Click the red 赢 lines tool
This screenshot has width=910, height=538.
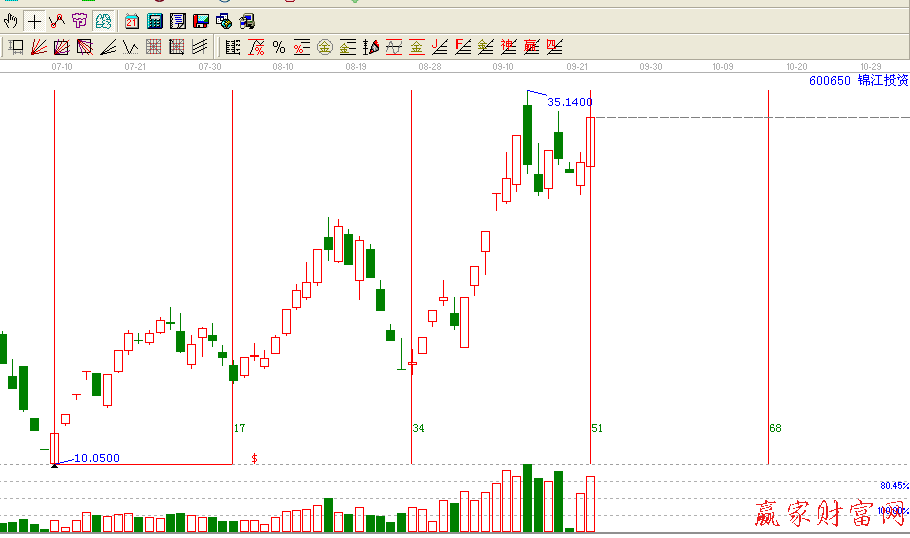tap(531, 46)
